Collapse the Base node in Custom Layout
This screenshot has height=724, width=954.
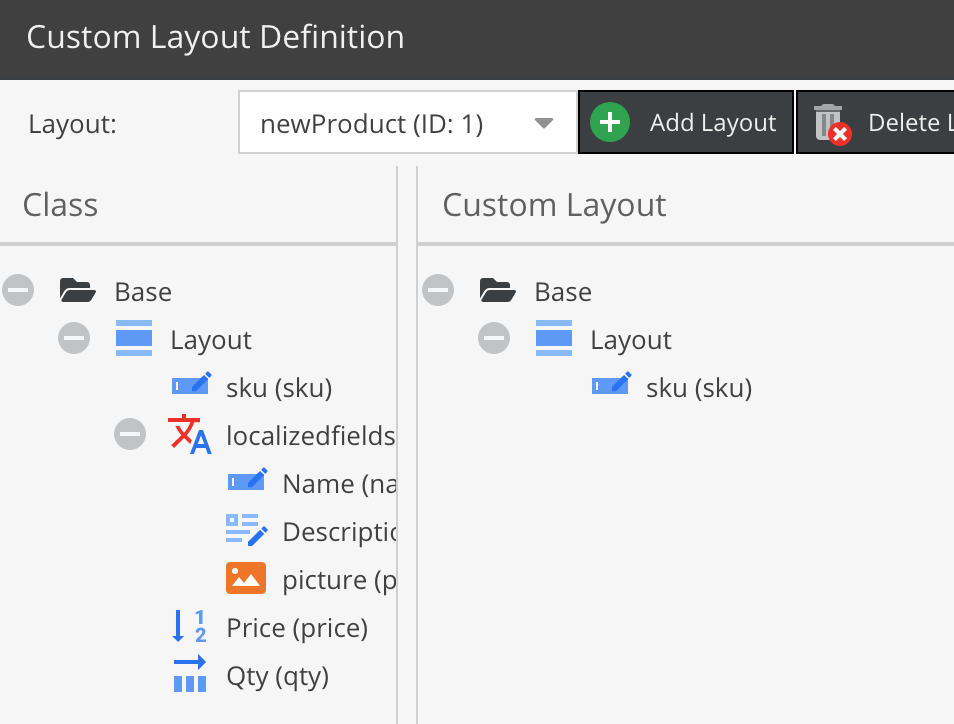[438, 290]
